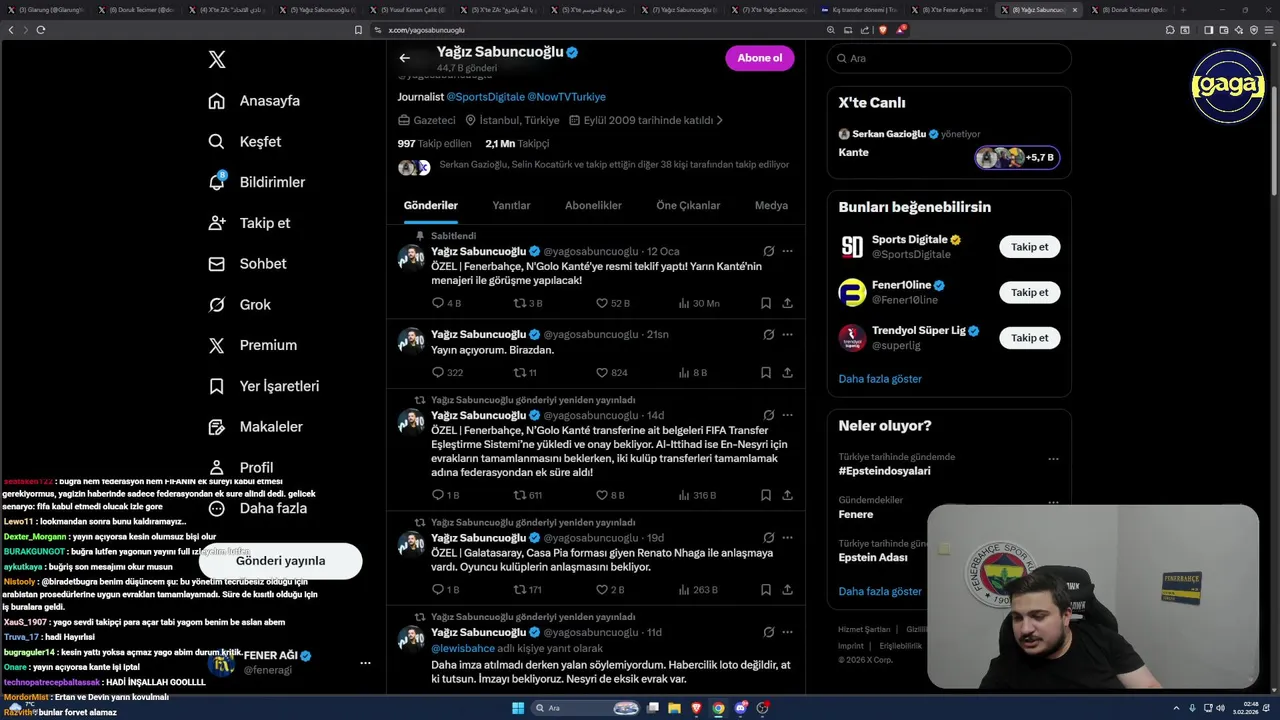The height and width of the screenshot is (720, 1280).
Task: Switch to the Abonelikler tab
Action: (x=593, y=205)
